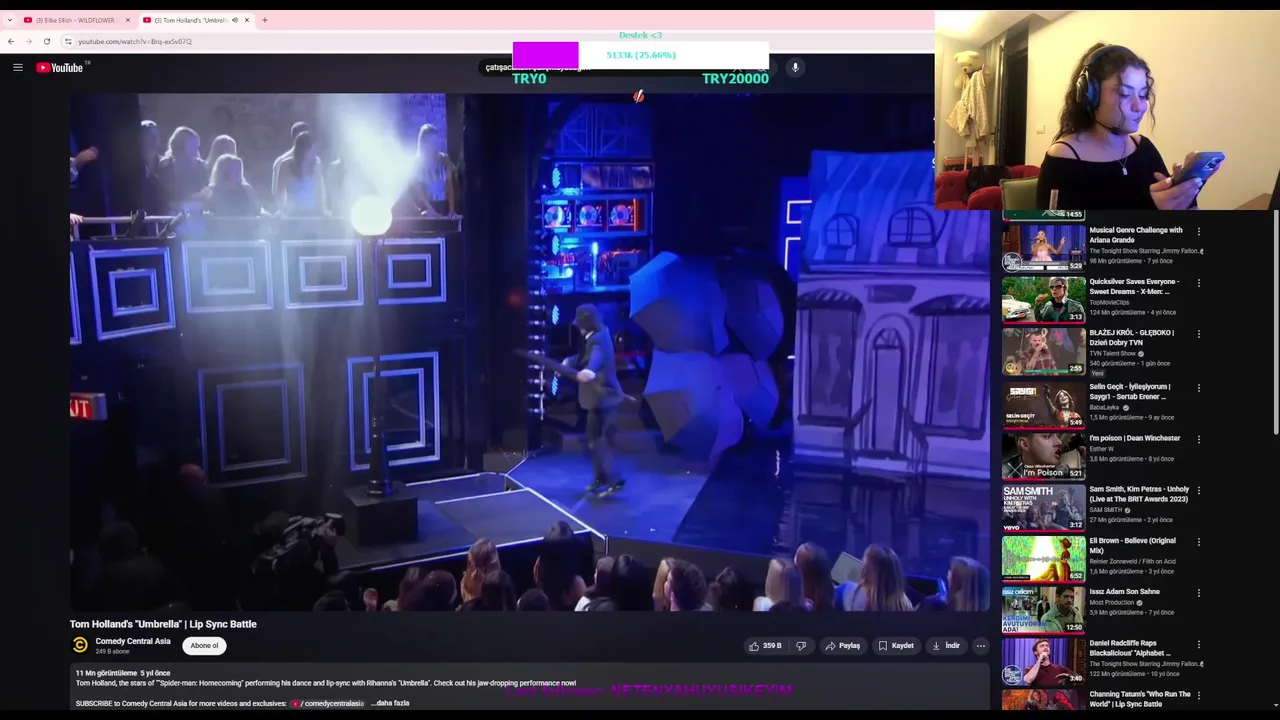
Task: Open comedycentralasia link in description
Action: tap(329, 703)
